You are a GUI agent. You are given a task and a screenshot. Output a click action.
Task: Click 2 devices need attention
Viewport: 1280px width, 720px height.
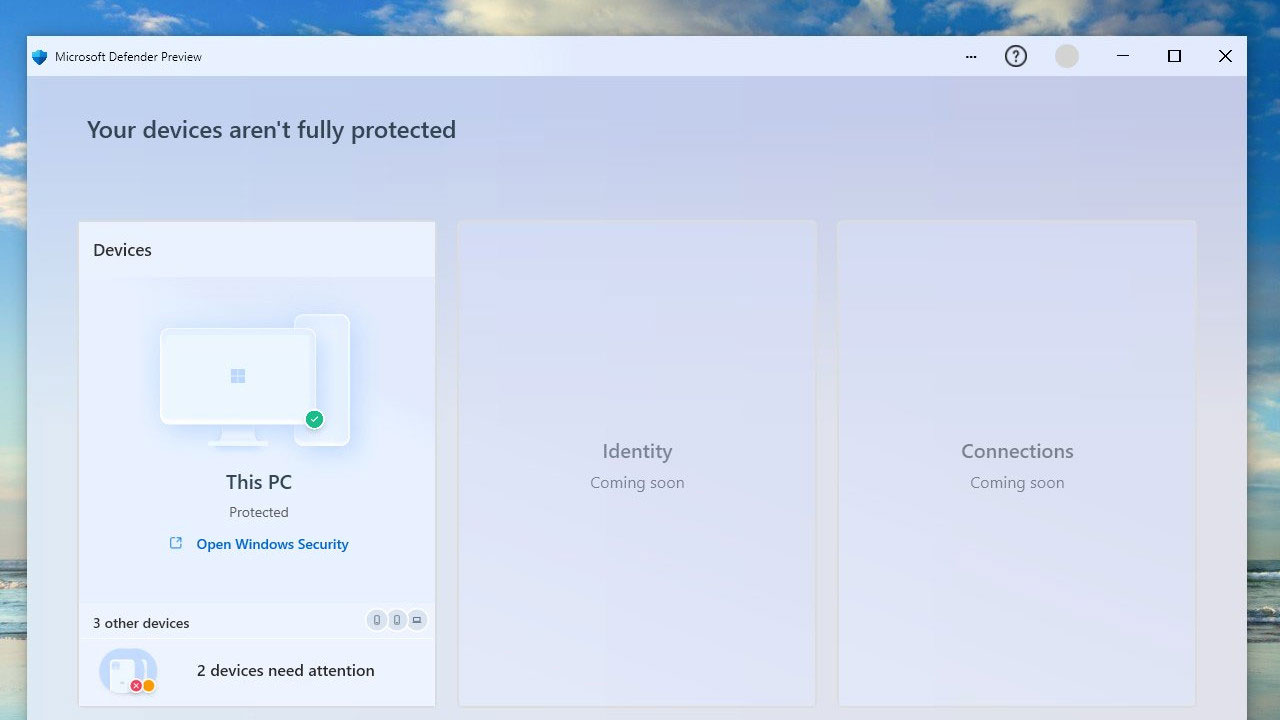pos(285,670)
